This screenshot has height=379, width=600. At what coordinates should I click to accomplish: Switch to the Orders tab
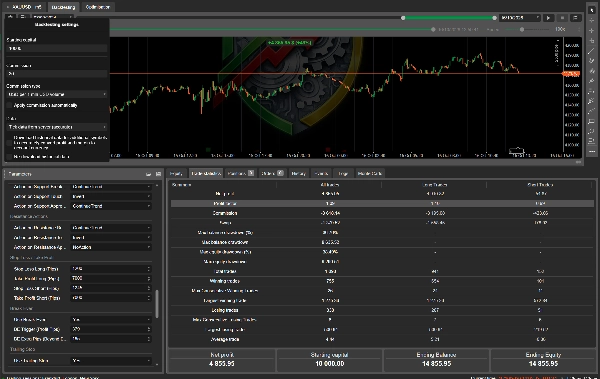click(272, 173)
